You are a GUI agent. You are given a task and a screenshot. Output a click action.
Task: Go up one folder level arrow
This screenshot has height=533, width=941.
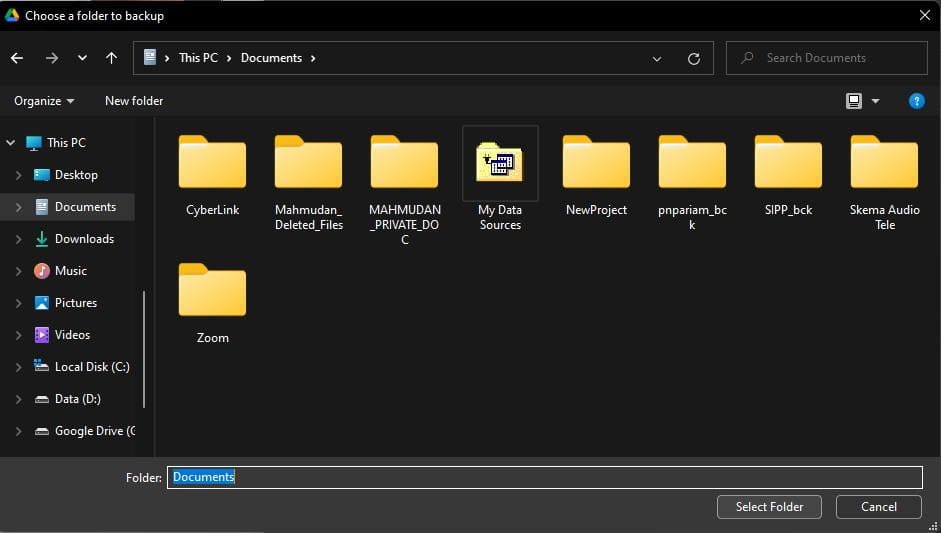[x=111, y=58]
